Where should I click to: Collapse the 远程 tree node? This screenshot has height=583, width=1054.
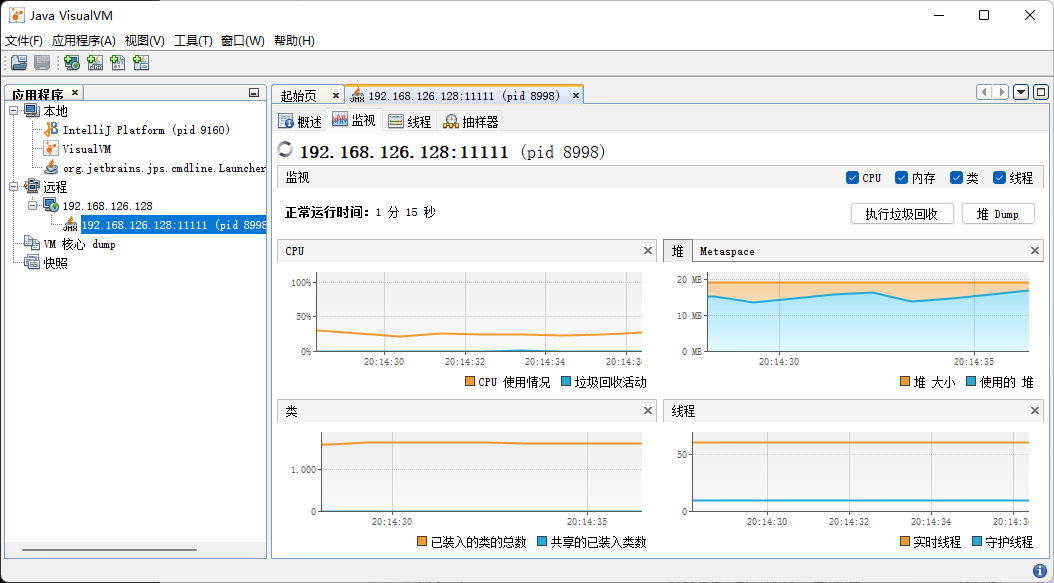tap(14, 187)
